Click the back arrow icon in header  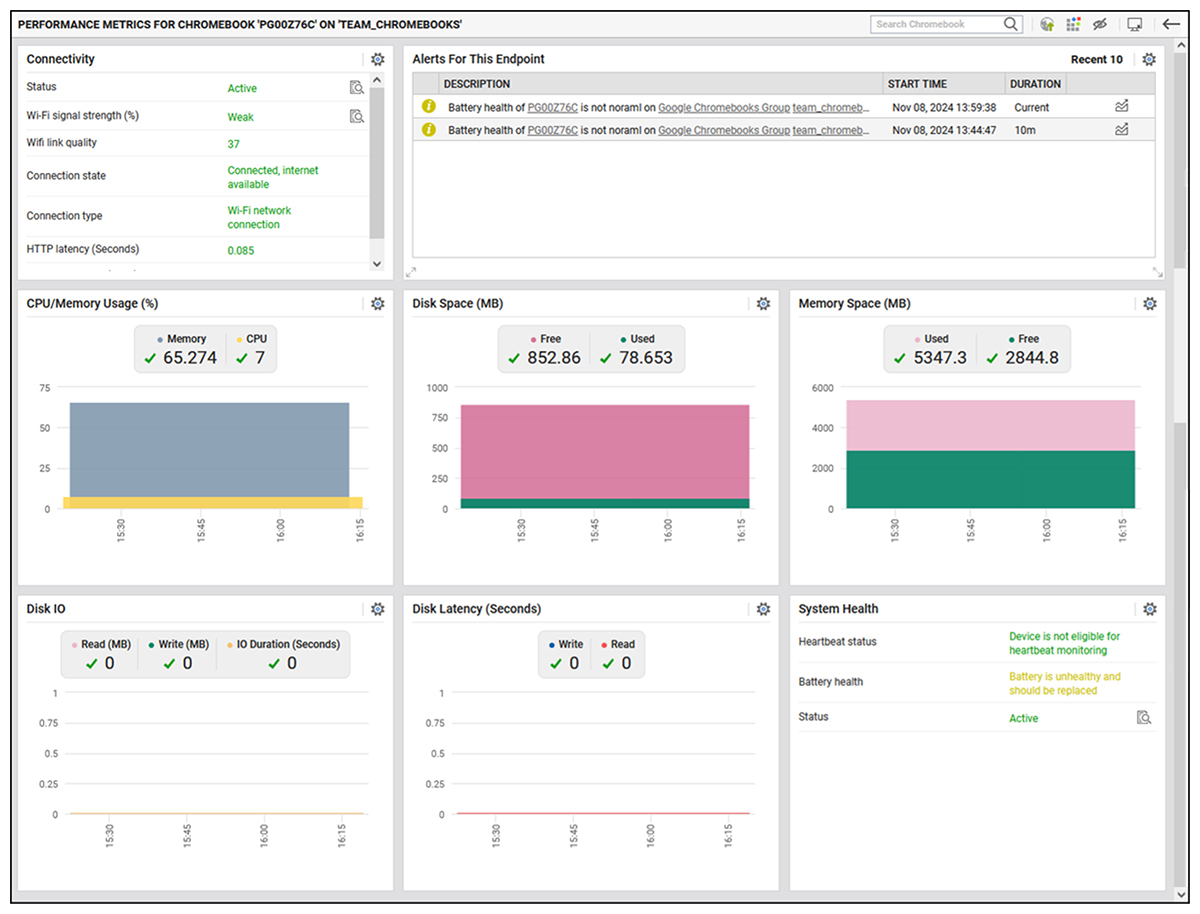pos(1171,24)
